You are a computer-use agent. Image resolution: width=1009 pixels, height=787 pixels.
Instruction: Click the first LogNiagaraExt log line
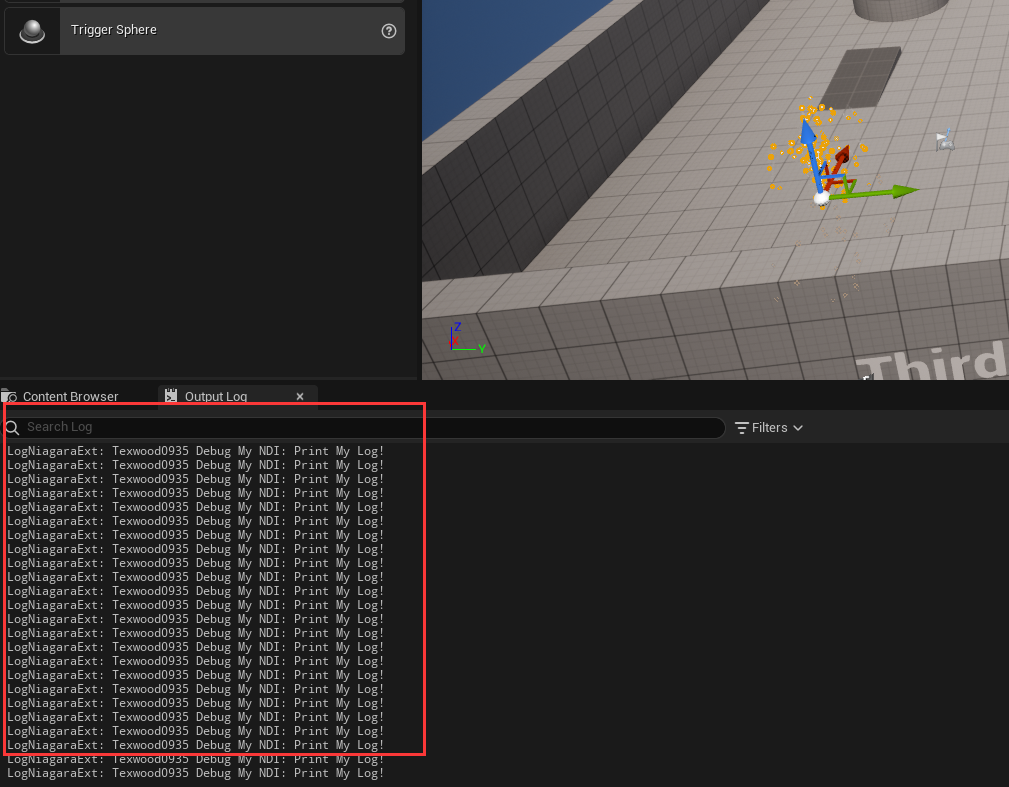tap(195, 451)
